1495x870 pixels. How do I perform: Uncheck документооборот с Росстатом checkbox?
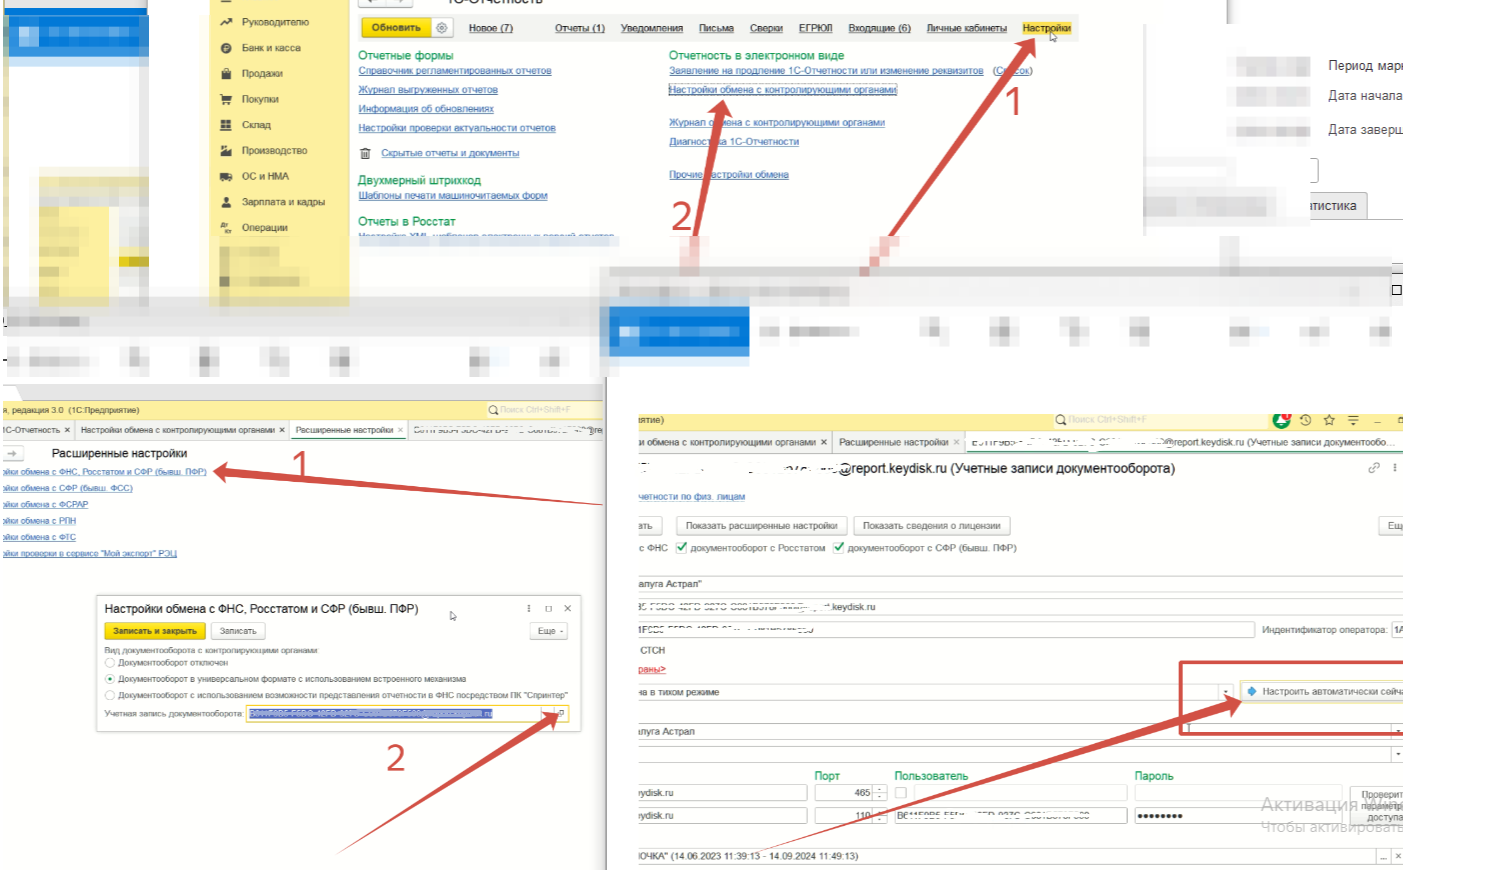click(x=682, y=548)
